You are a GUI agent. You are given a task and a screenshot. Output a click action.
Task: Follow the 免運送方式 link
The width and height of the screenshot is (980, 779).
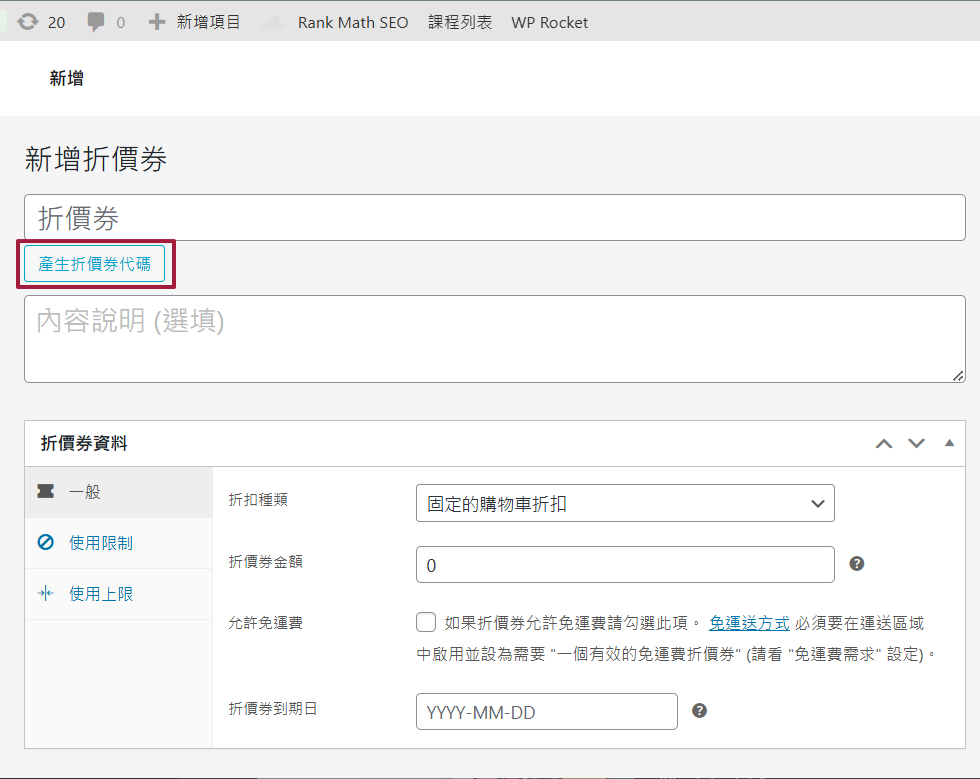click(749, 623)
